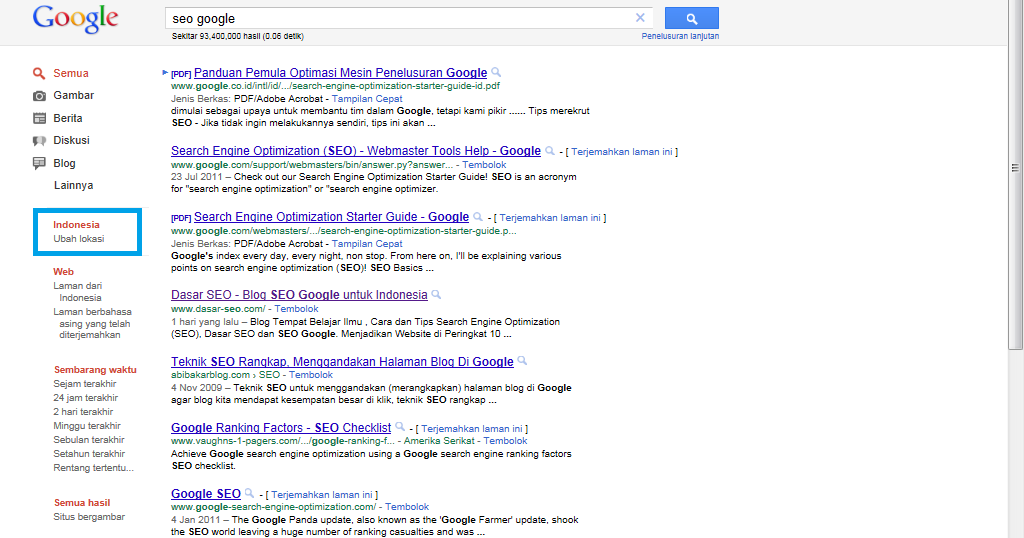Open Penelusuran lanjutan advanced search
The height and width of the screenshot is (538, 1024).
(x=680, y=36)
